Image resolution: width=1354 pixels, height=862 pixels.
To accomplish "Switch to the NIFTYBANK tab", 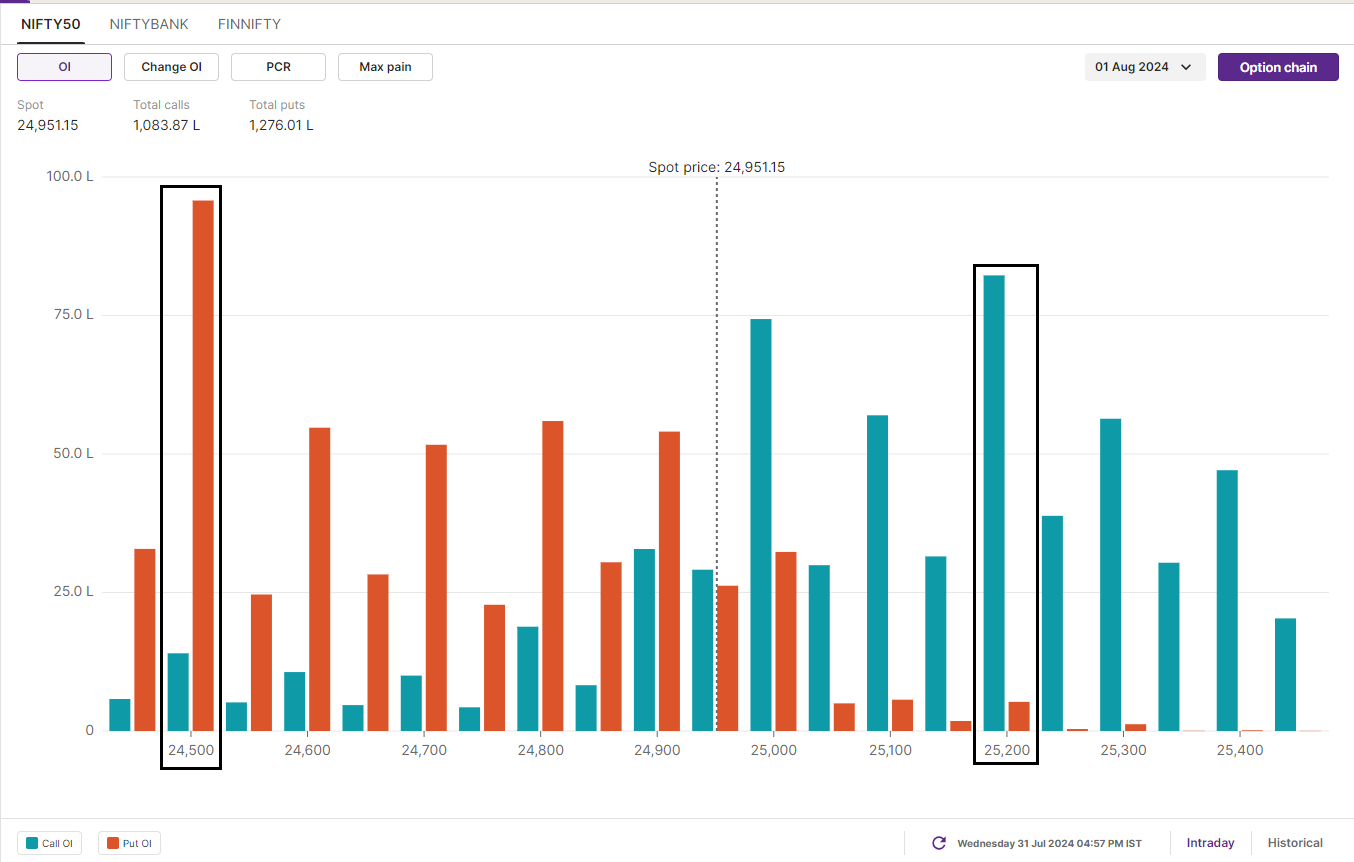I will 149,24.
